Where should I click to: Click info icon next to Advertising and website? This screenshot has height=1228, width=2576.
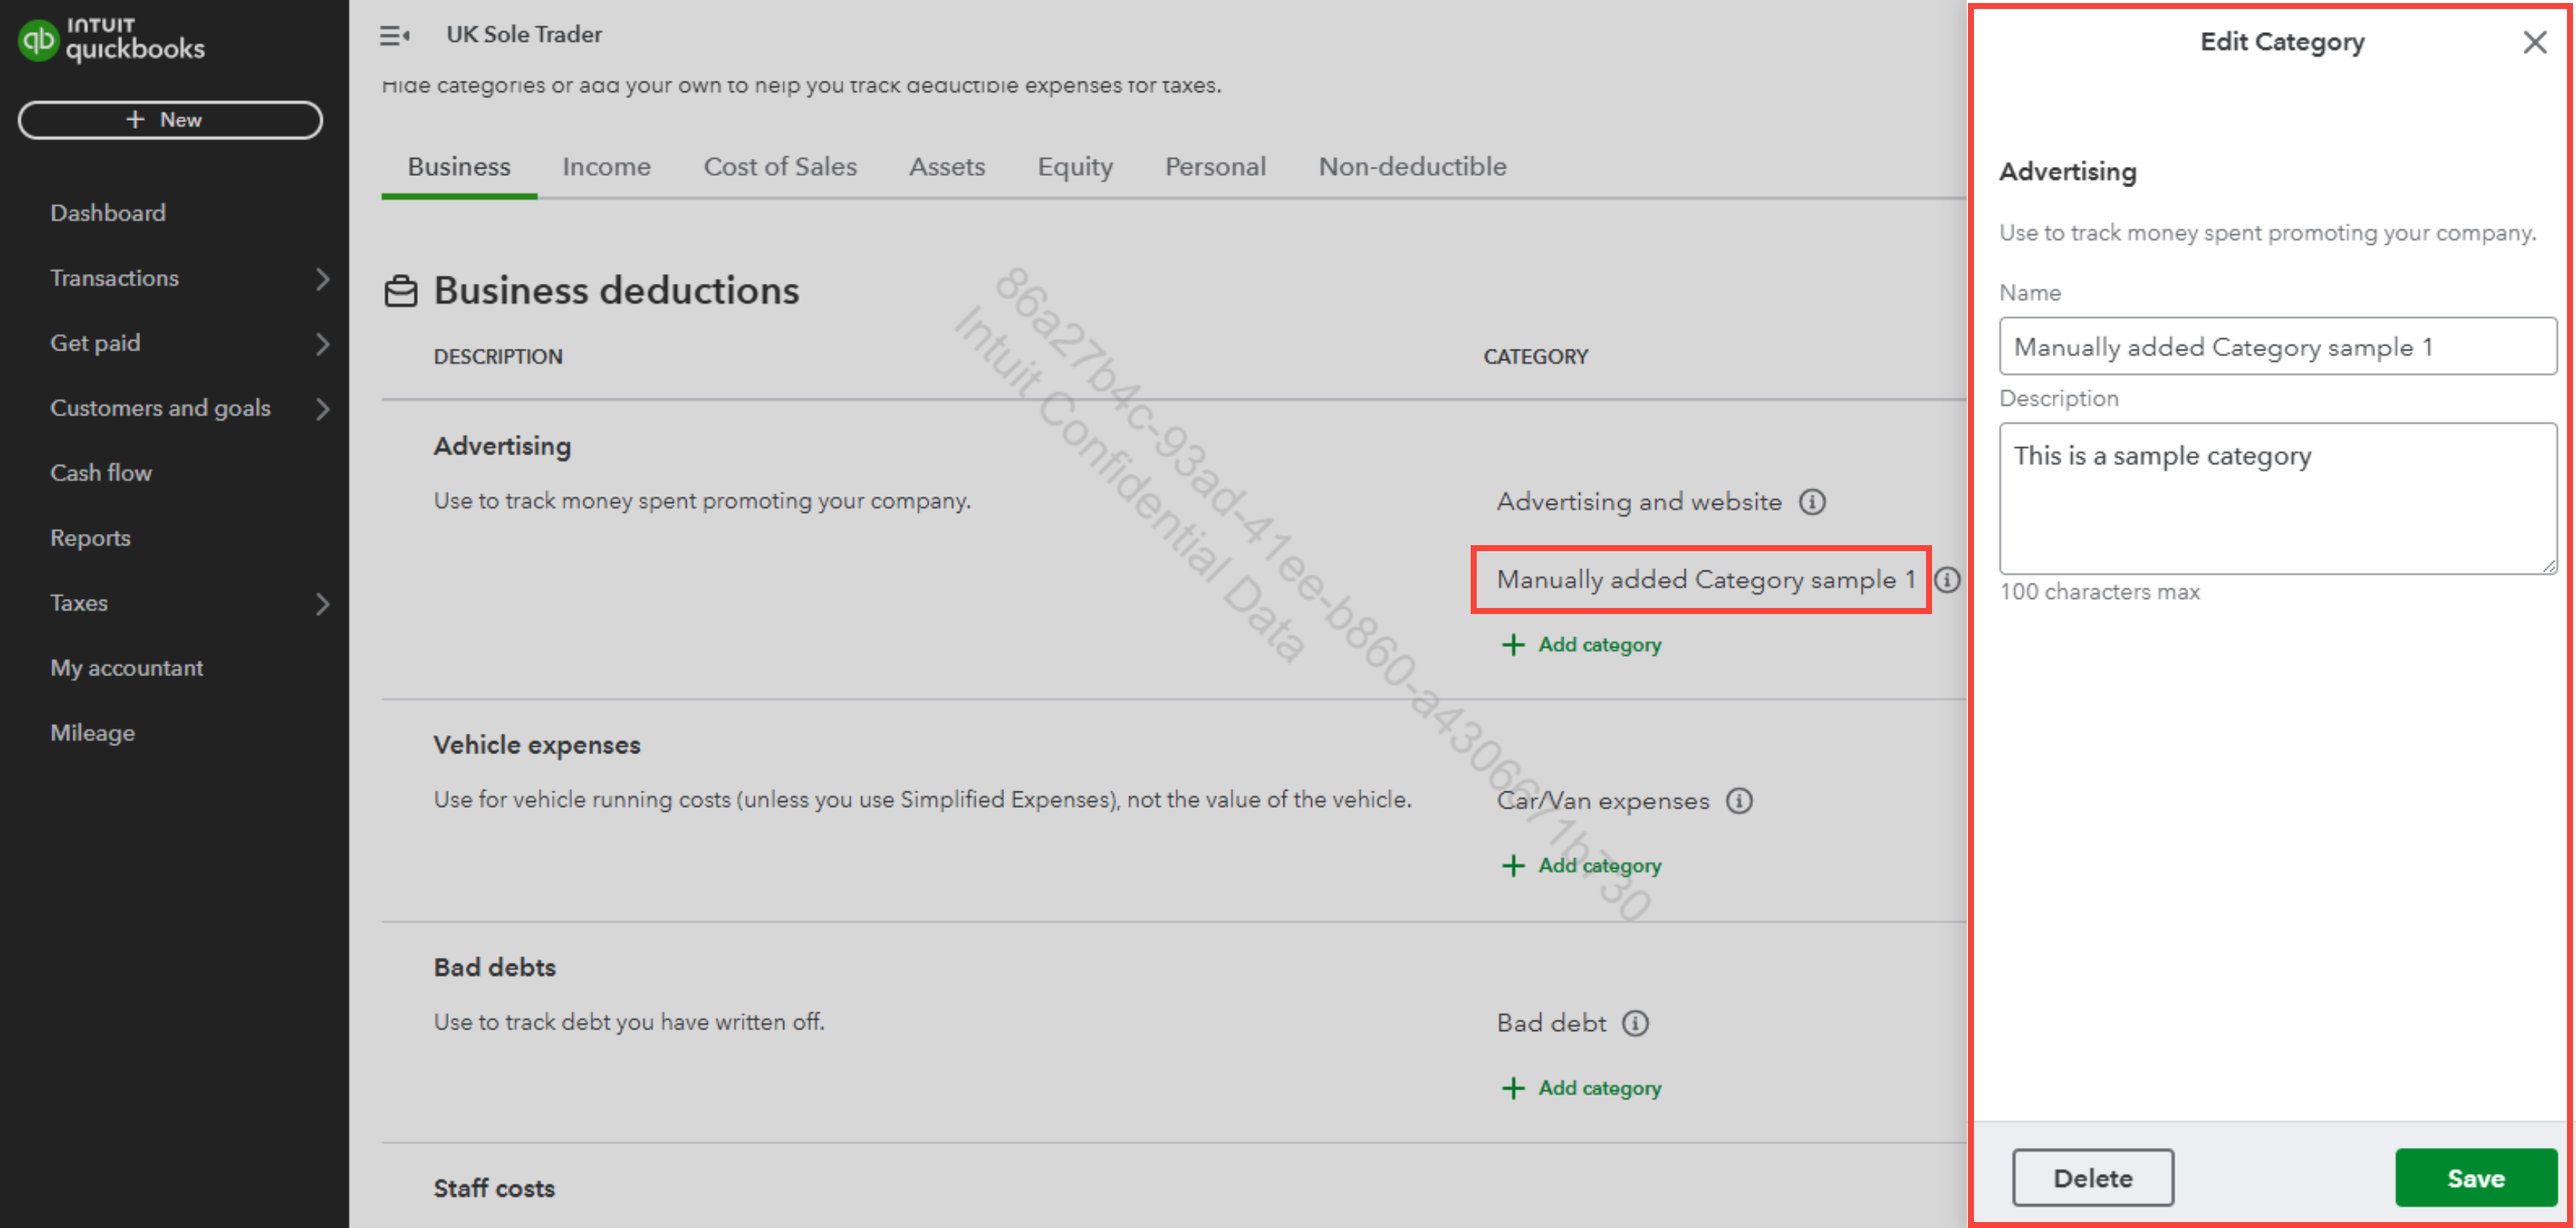coord(1812,502)
